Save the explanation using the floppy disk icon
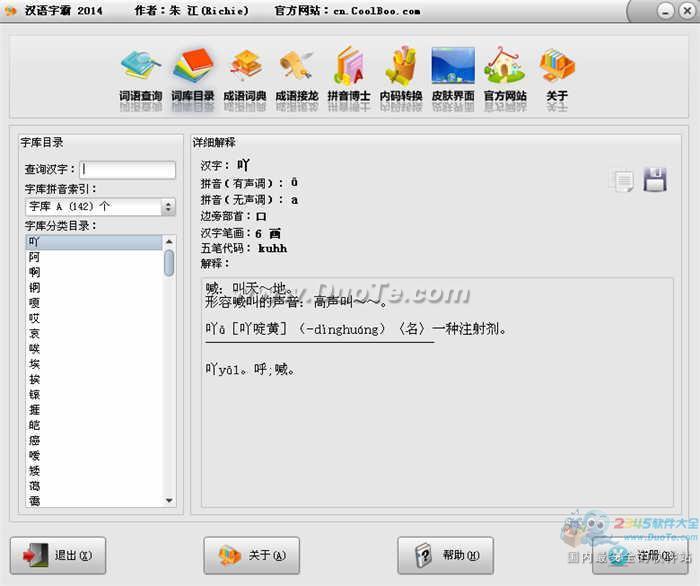This screenshot has height=586, width=700. coord(655,180)
